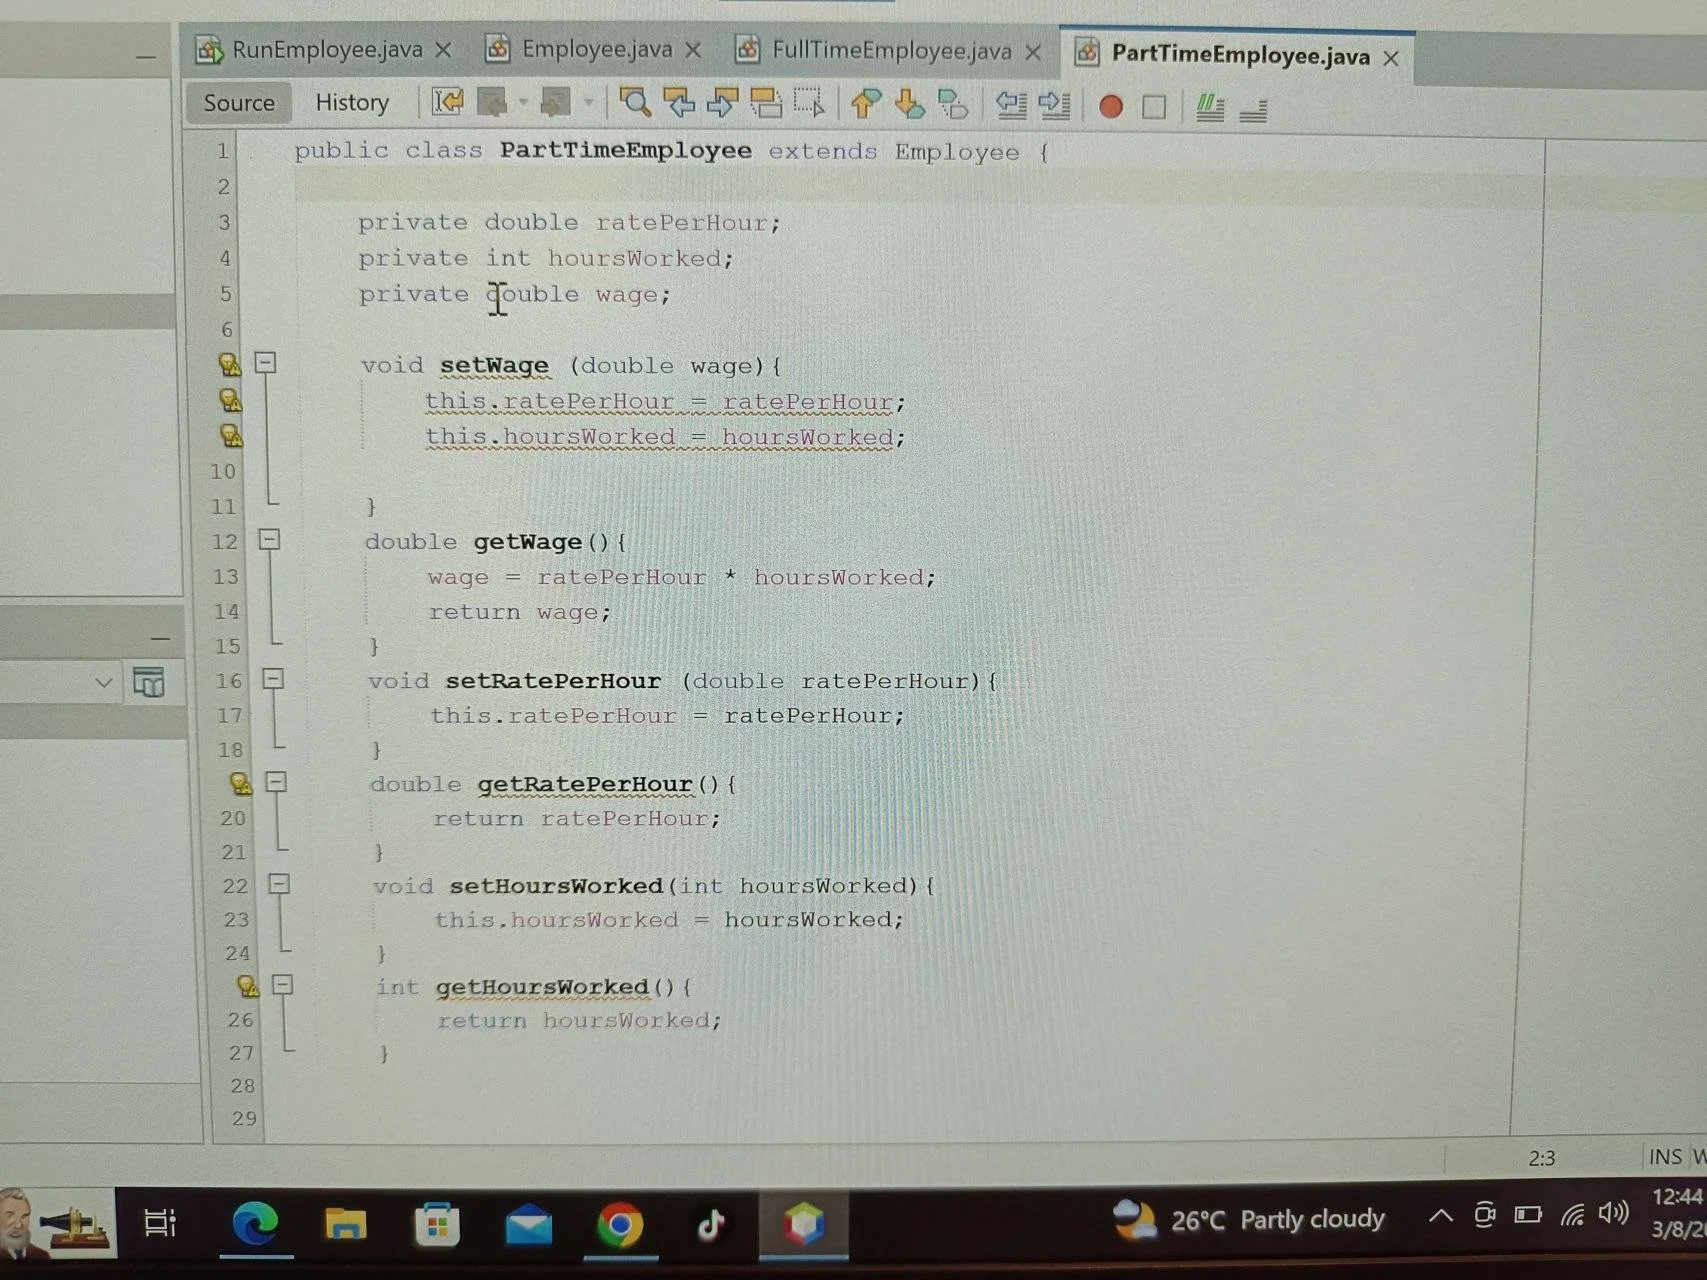Viewport: 1707px width, 1280px height.
Task: Collapse the getWage method fold
Action: click(269, 540)
